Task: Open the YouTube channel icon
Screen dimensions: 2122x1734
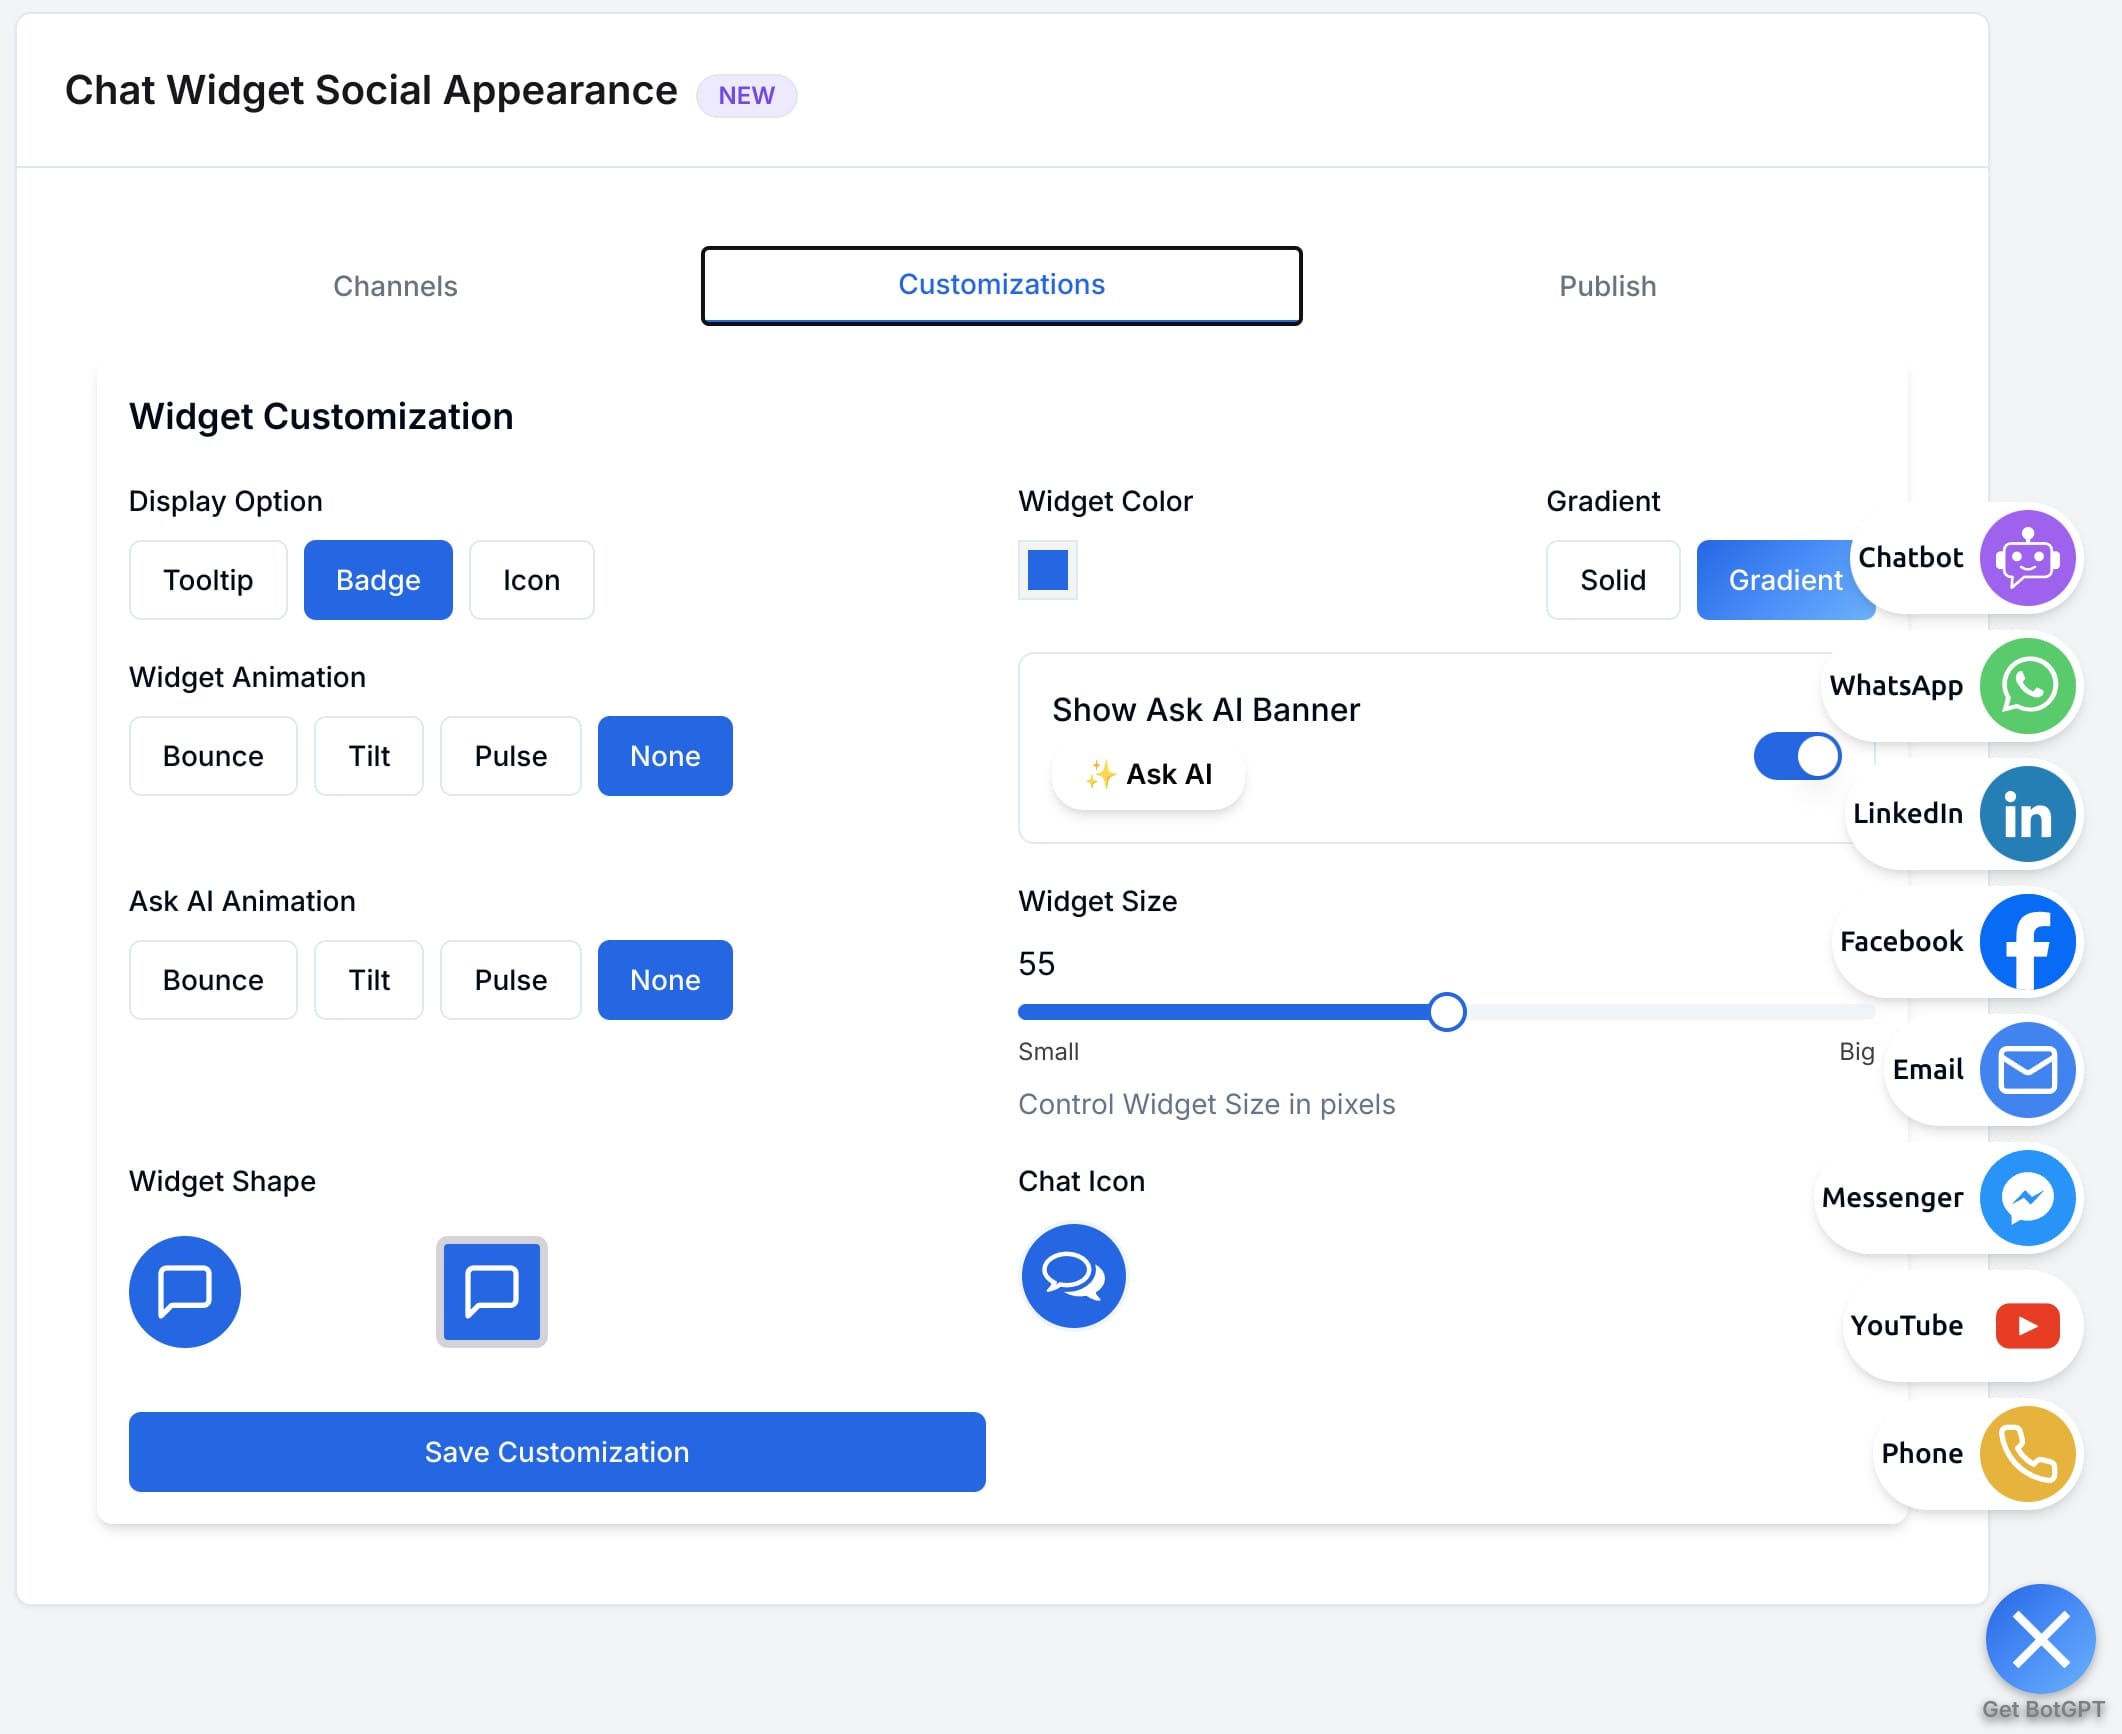Action: tap(2027, 1325)
